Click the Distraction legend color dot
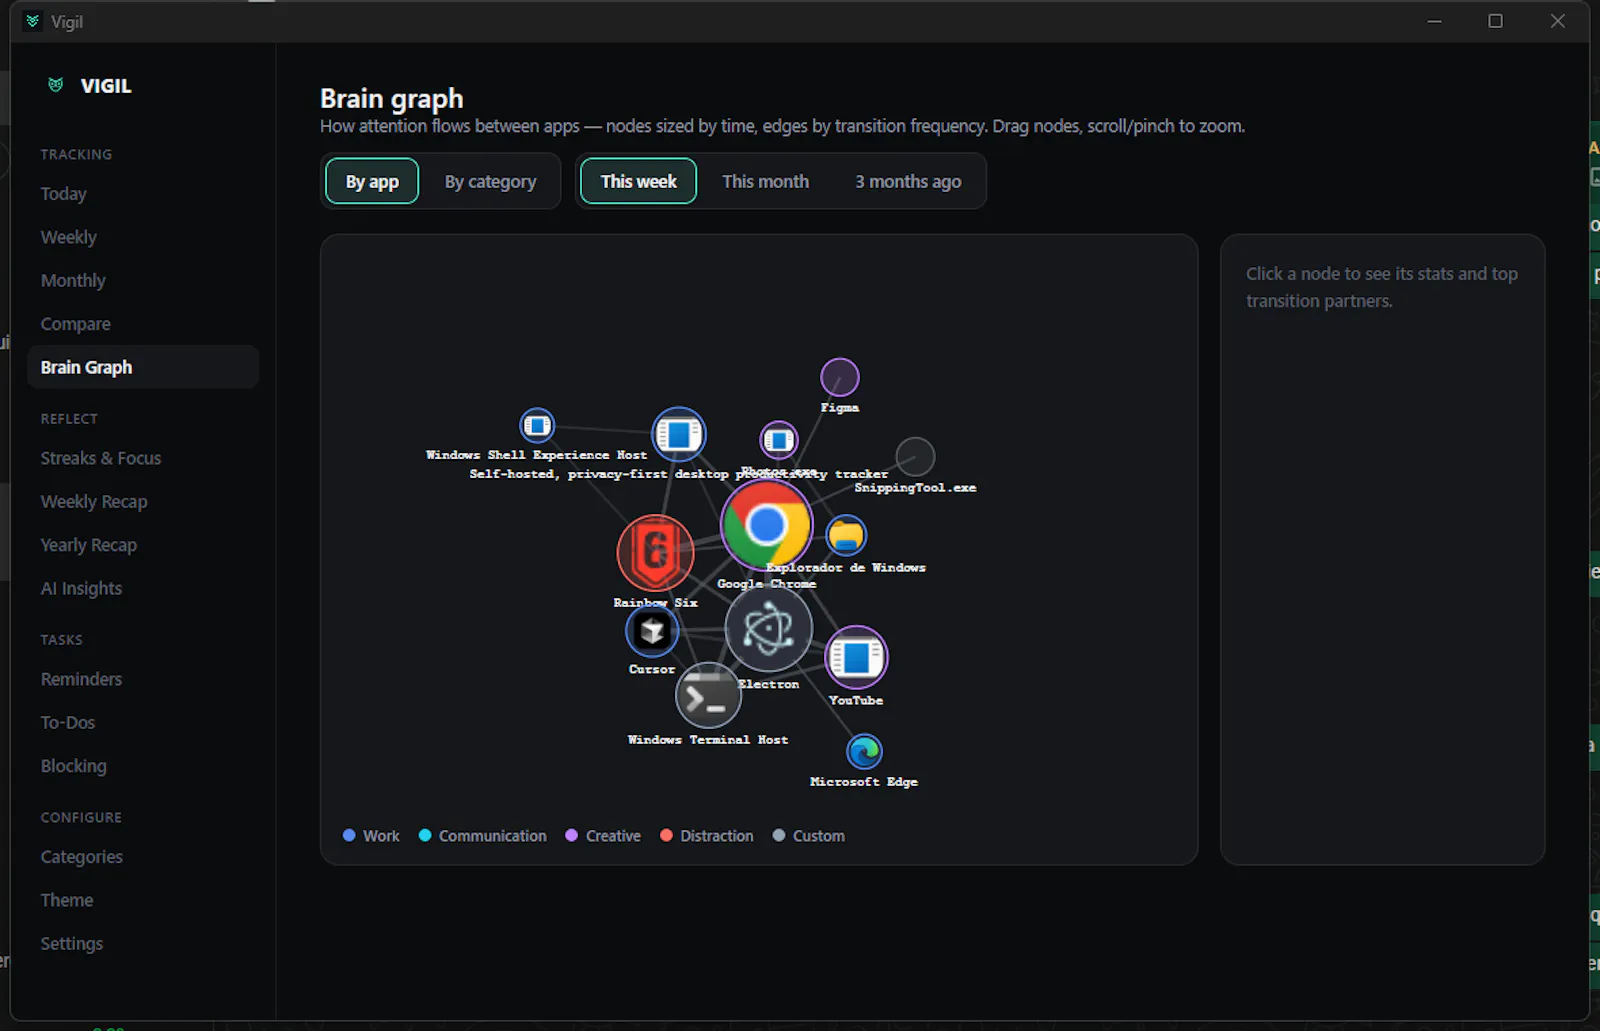Image resolution: width=1600 pixels, height=1031 pixels. 666,835
